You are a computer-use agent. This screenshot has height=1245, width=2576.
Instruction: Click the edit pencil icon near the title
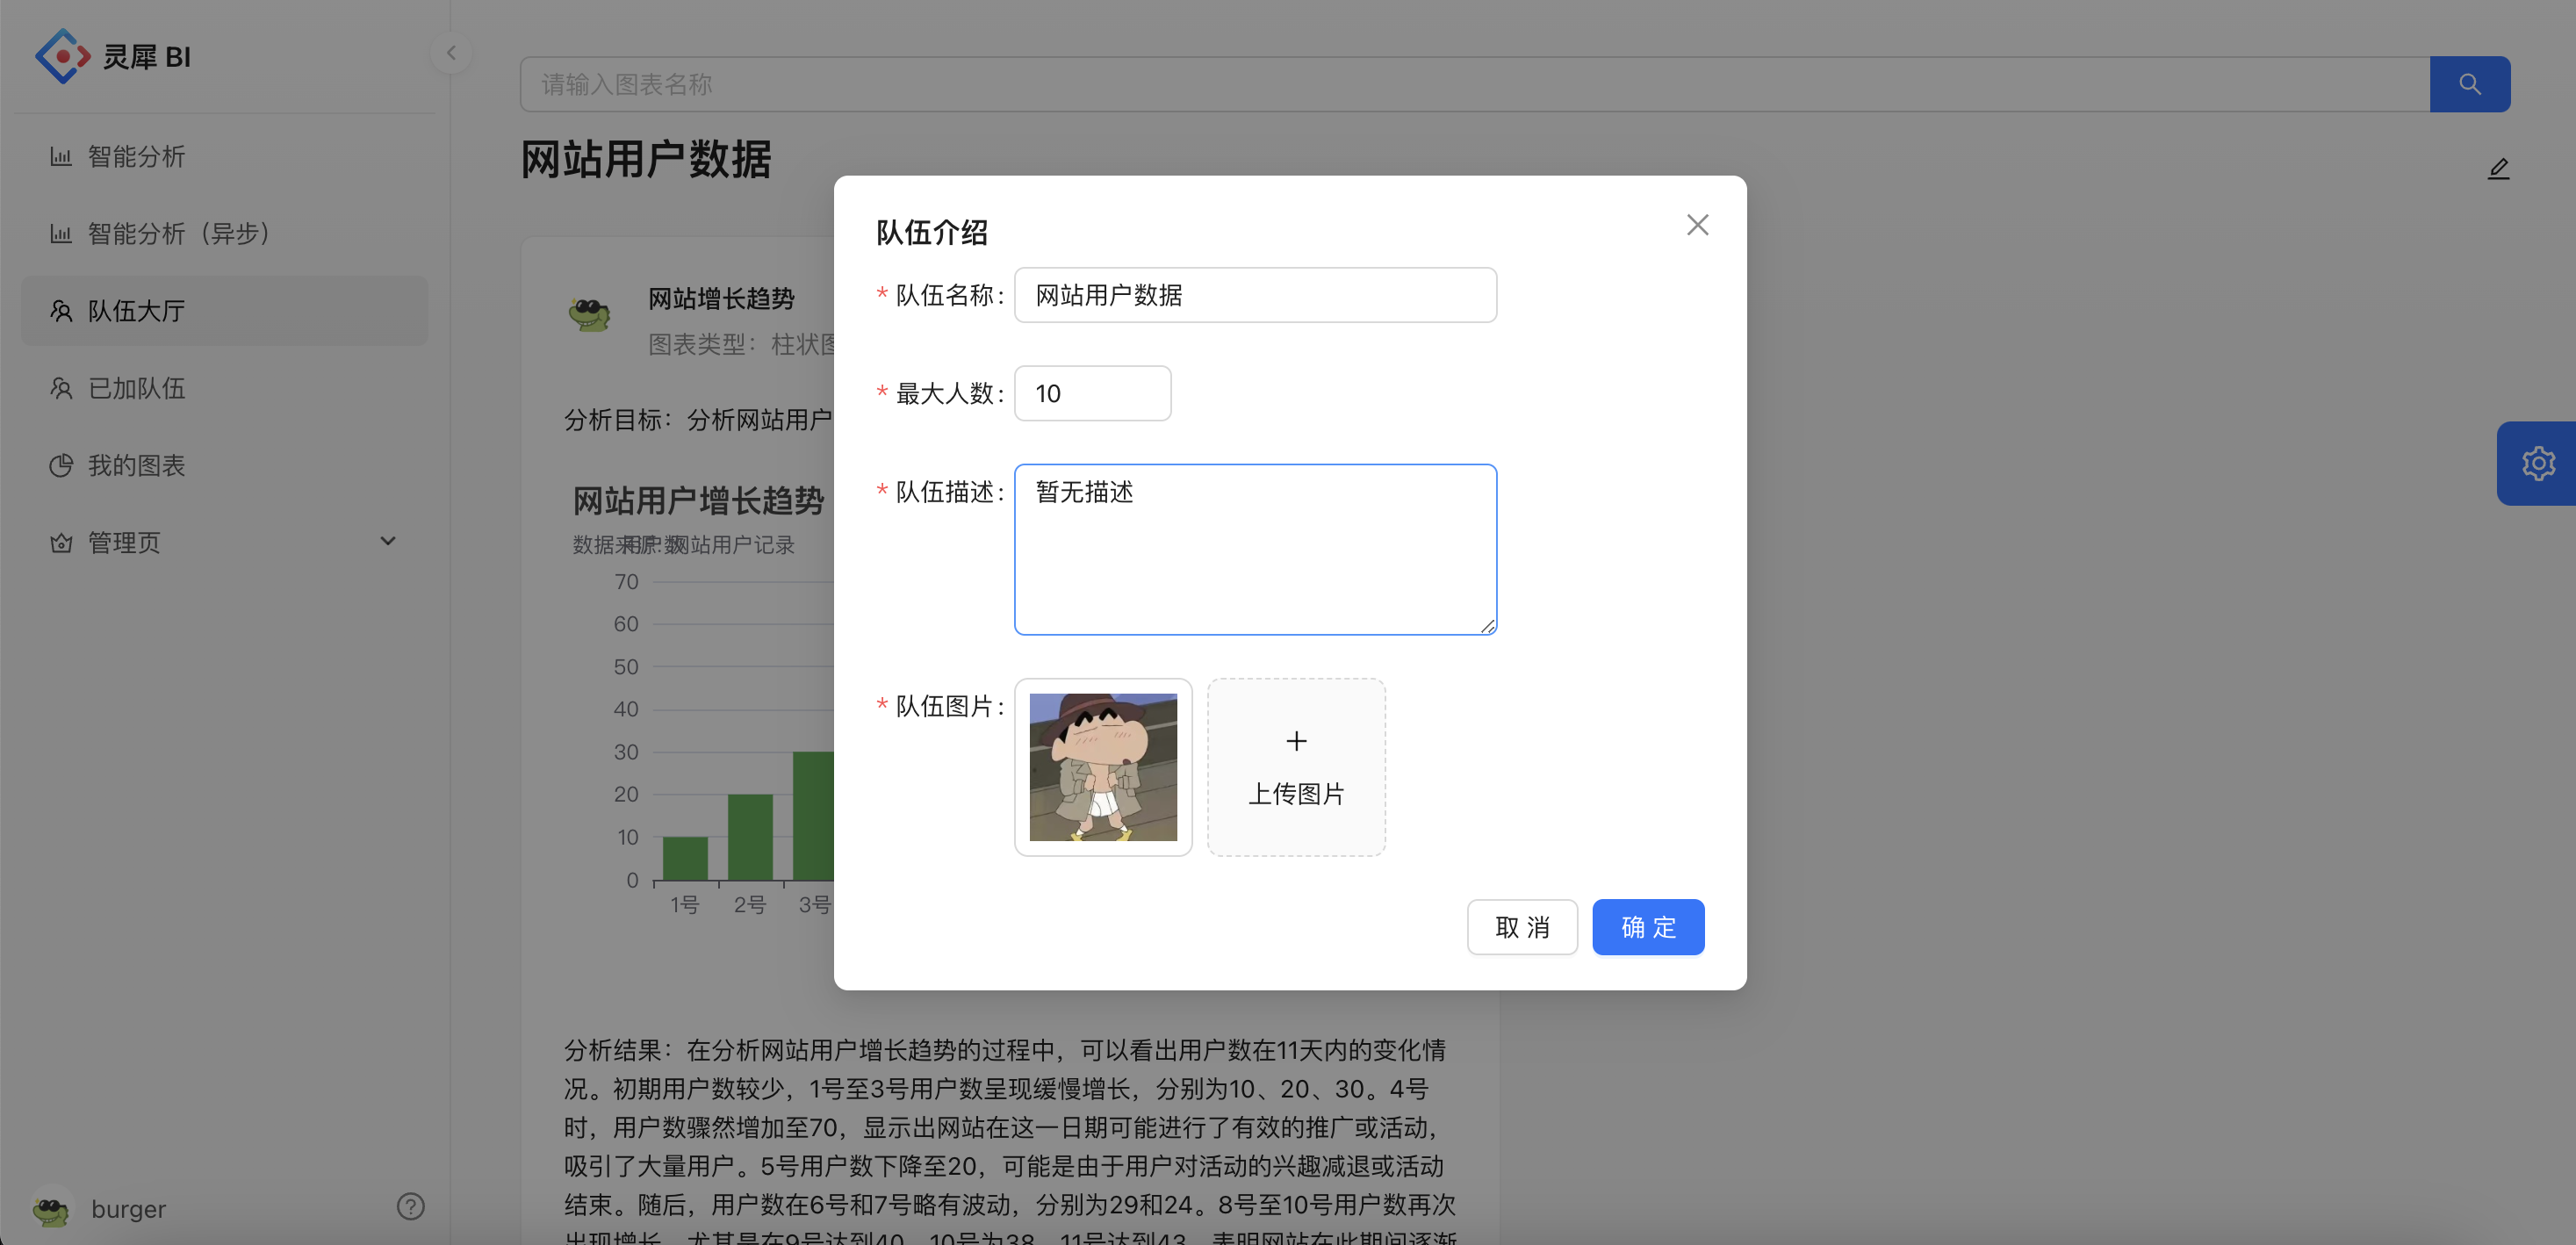tap(2498, 168)
